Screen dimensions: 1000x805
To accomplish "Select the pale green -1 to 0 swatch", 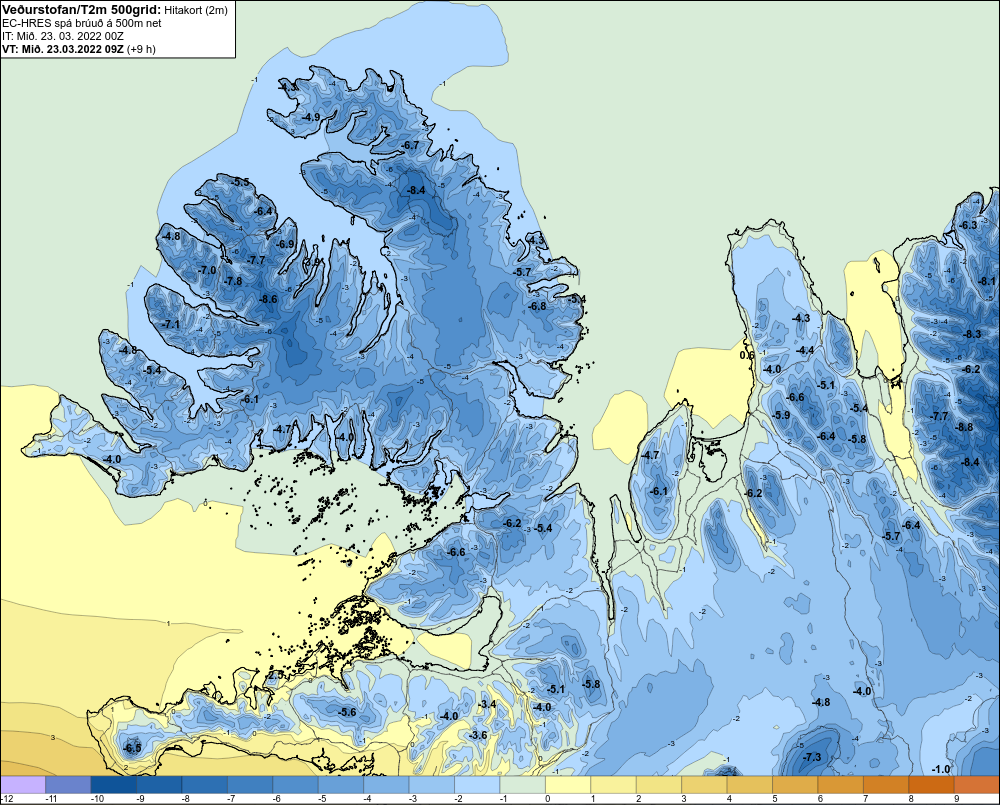I will point(523,784).
